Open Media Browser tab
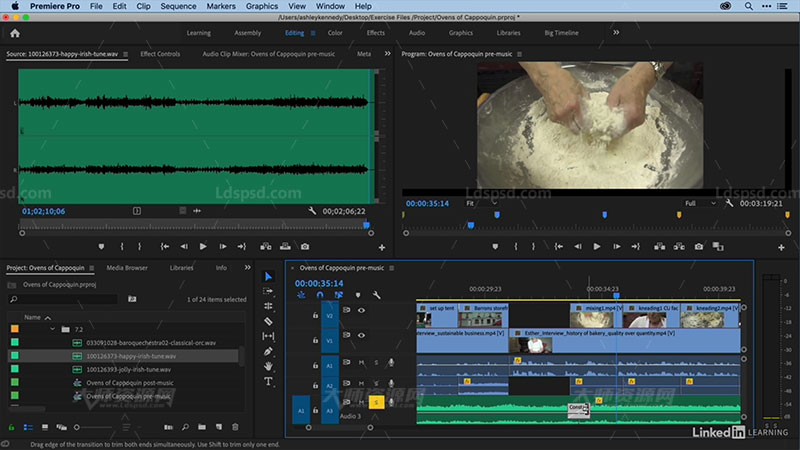The image size is (800, 450). pos(127,267)
